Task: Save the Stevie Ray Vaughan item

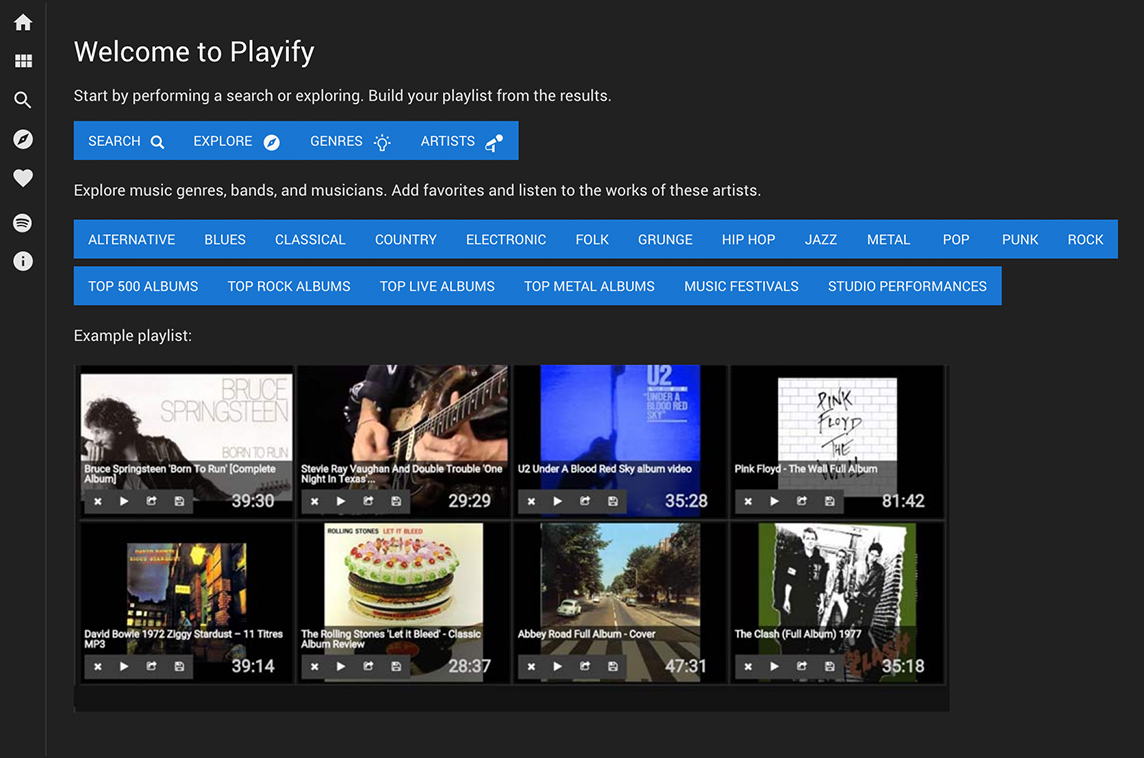Action: pos(395,501)
